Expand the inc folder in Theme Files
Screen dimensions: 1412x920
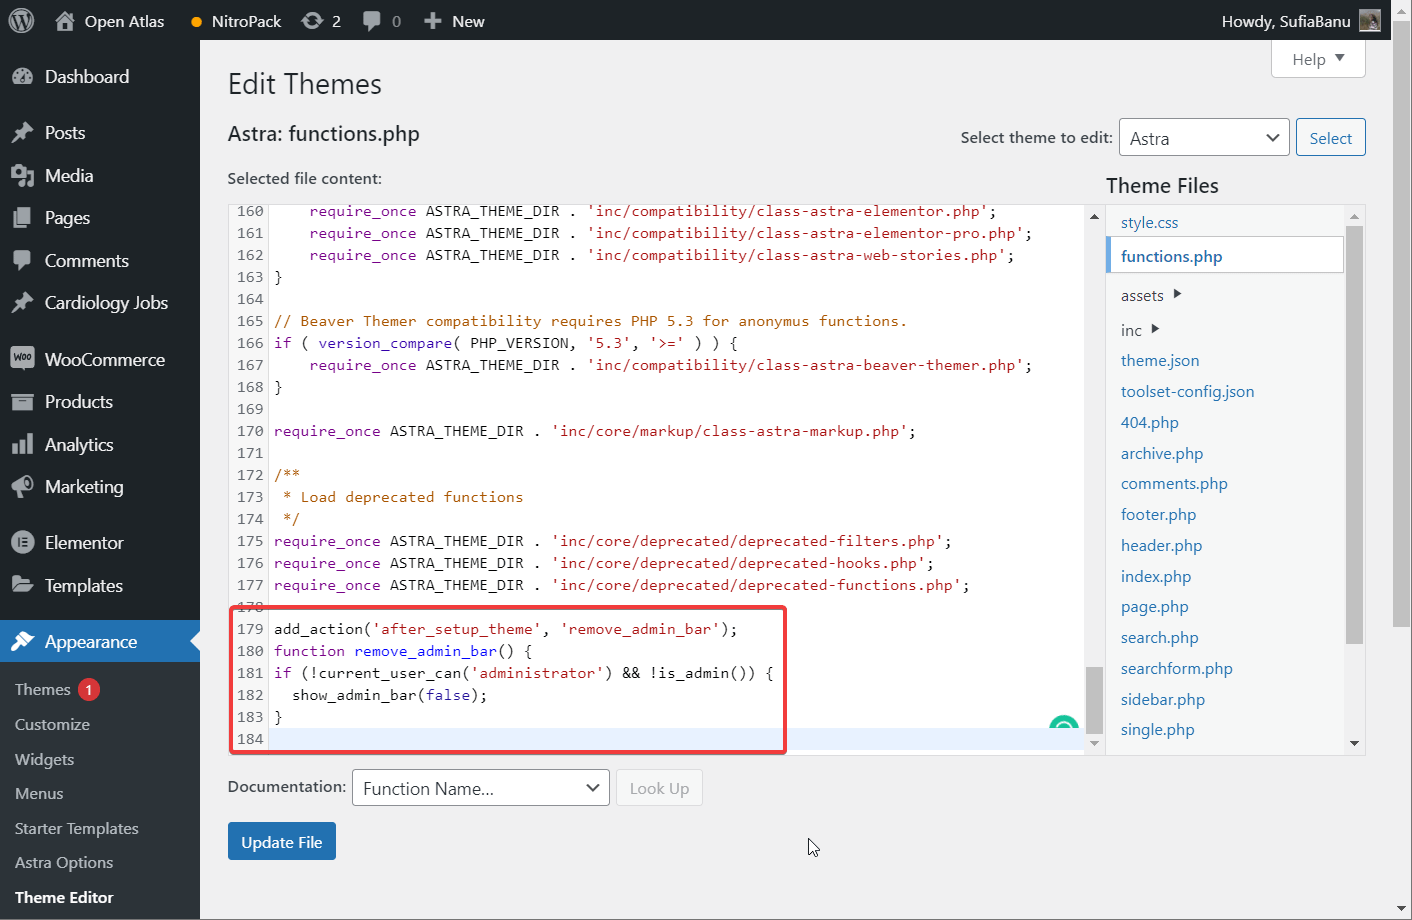pos(1131,329)
